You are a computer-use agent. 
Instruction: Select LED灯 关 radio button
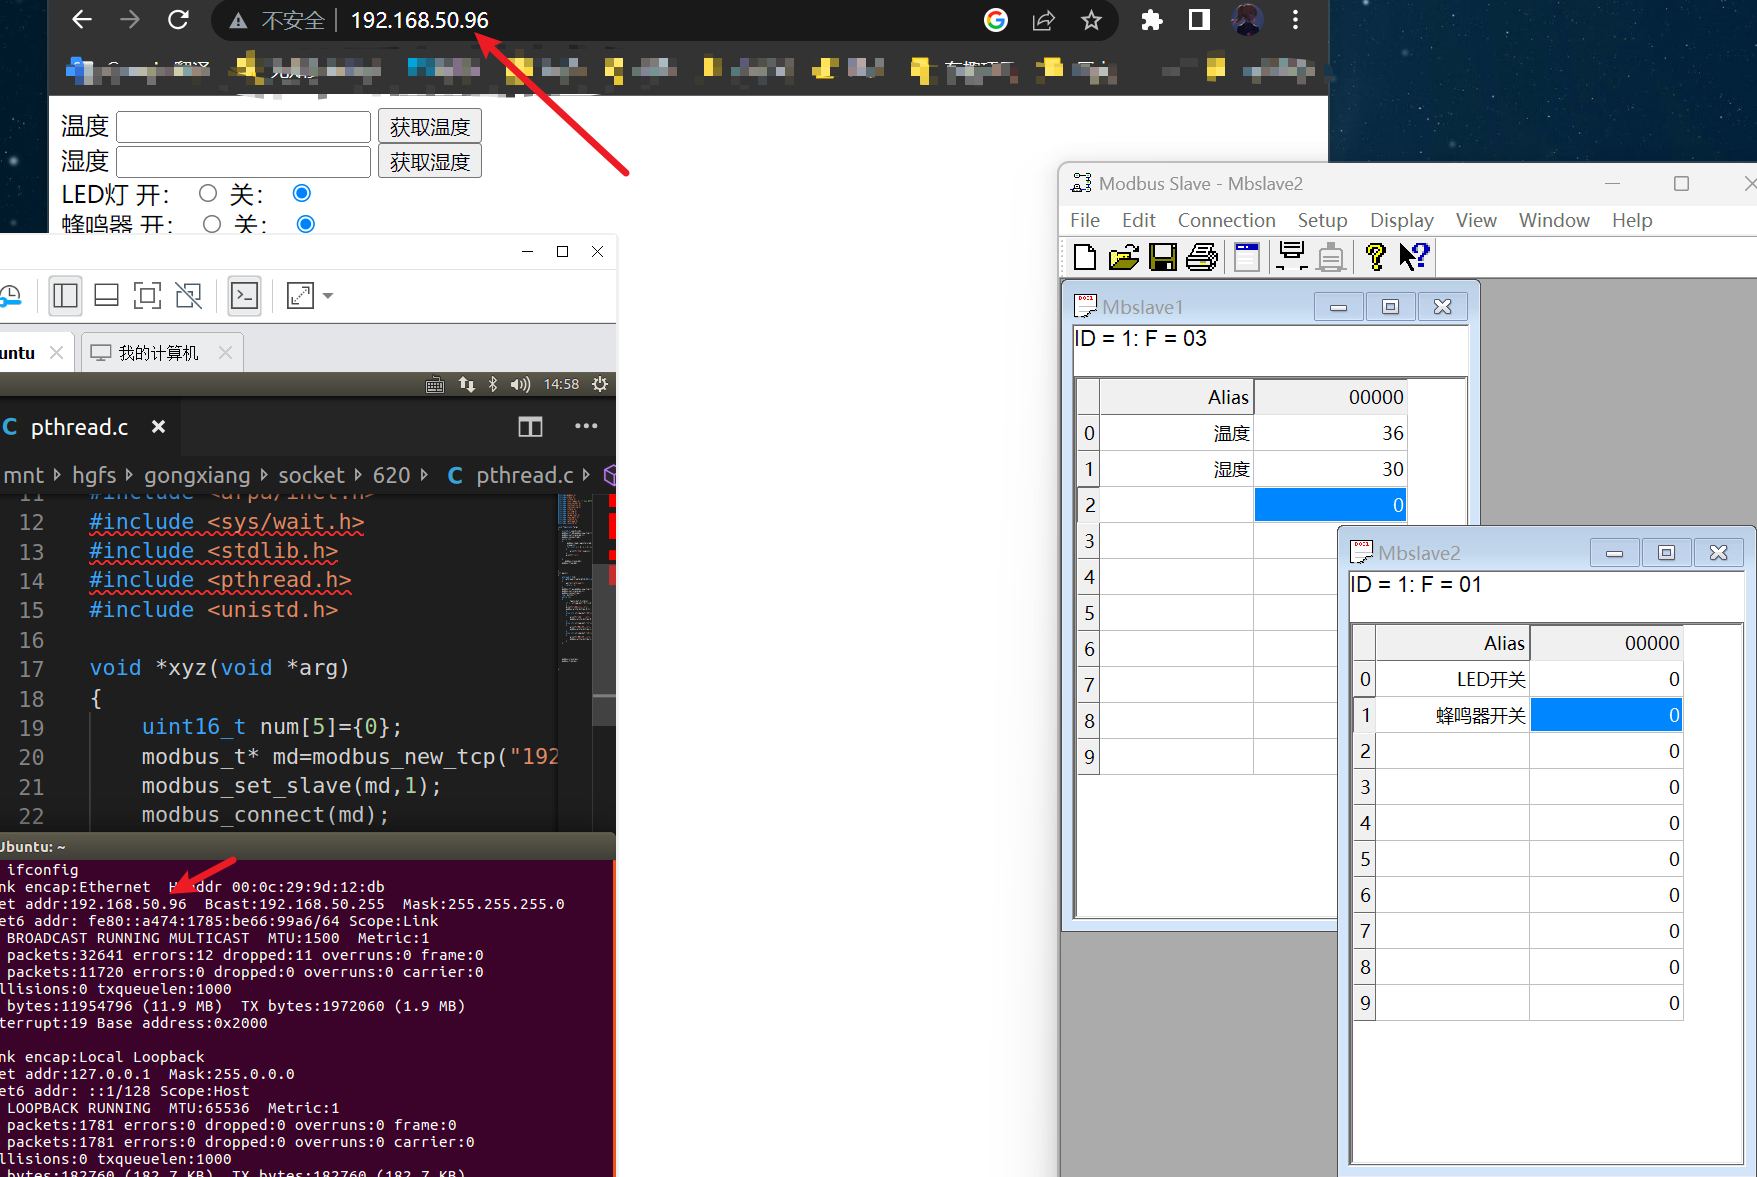pyautogui.click(x=301, y=193)
